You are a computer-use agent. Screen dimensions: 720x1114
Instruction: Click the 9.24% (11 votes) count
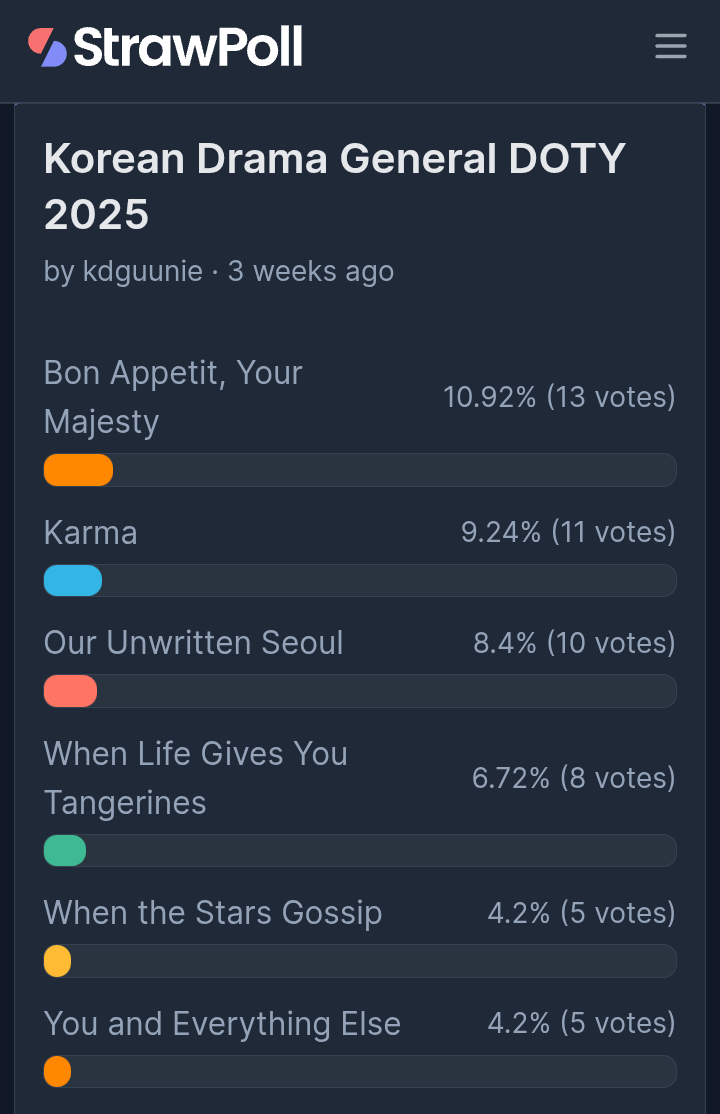567,532
